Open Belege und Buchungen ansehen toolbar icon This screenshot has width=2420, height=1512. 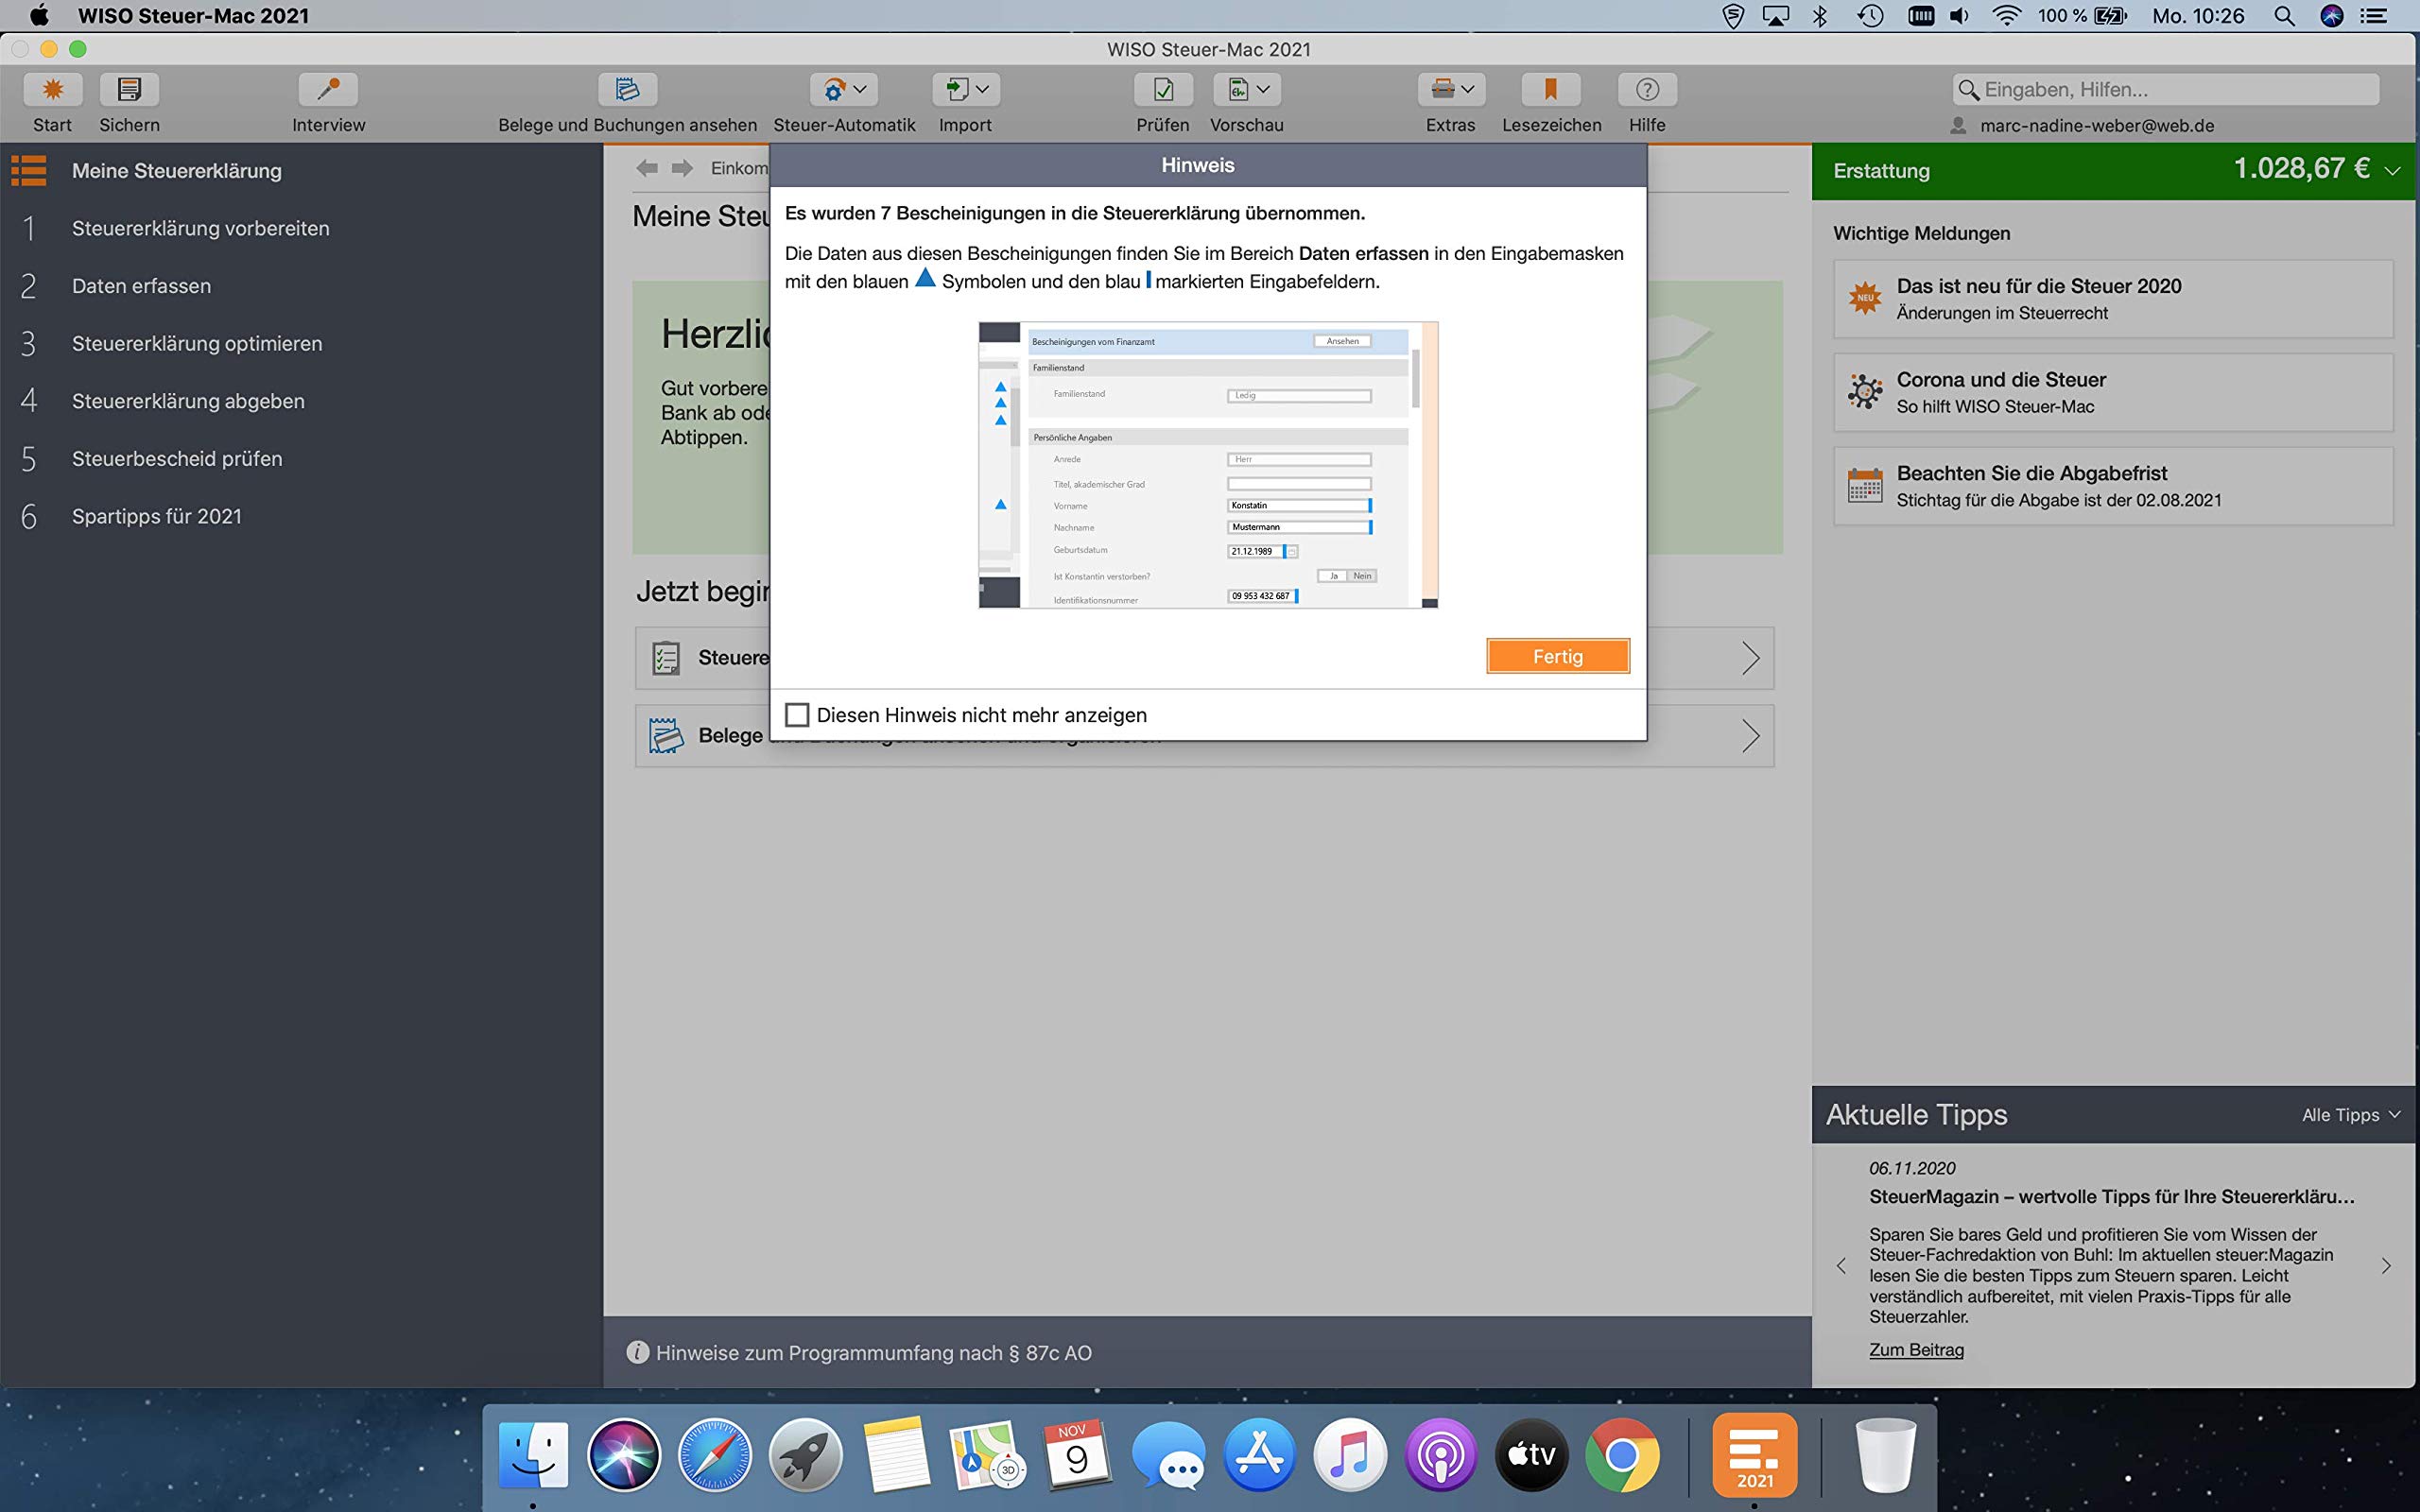(627, 90)
